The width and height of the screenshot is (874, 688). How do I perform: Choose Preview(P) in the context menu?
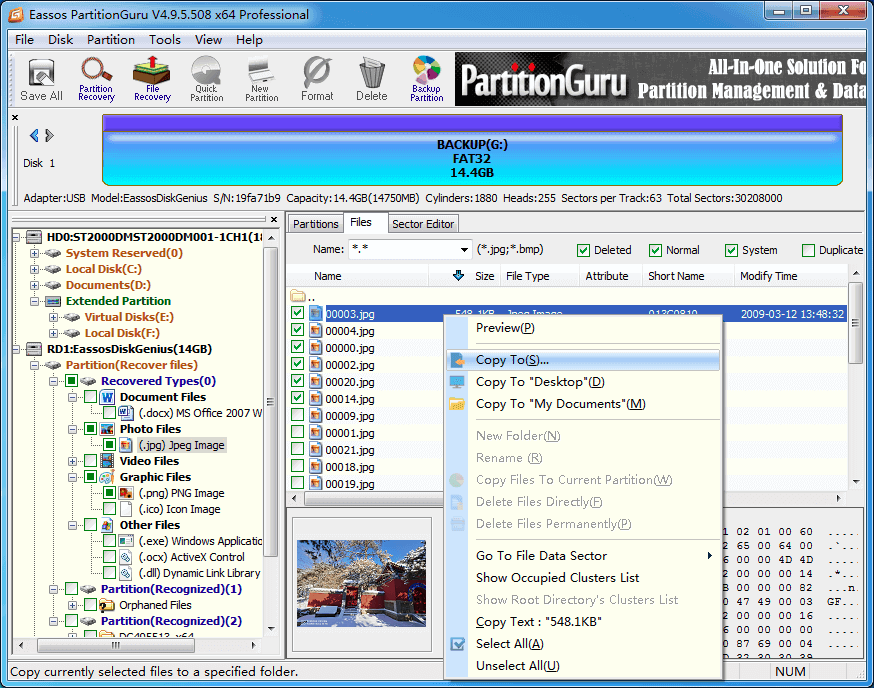point(583,328)
